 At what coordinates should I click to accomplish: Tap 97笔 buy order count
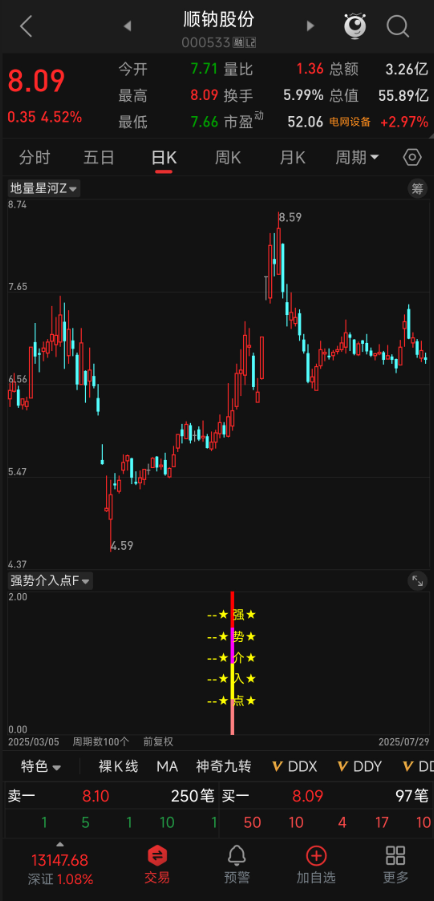coord(412,796)
